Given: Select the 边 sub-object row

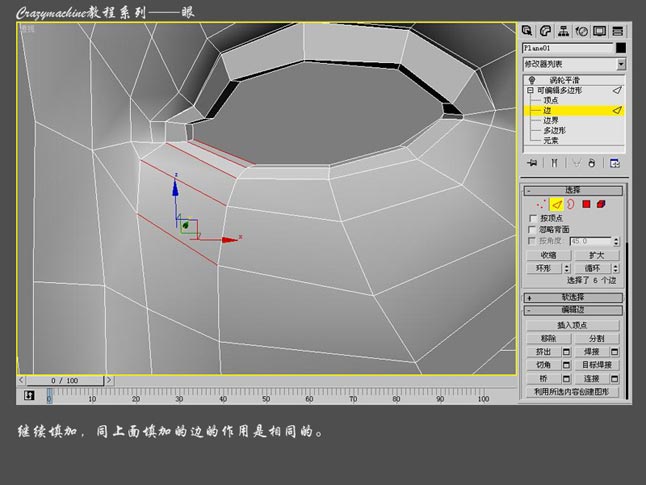Looking at the screenshot, I should pos(574,110).
